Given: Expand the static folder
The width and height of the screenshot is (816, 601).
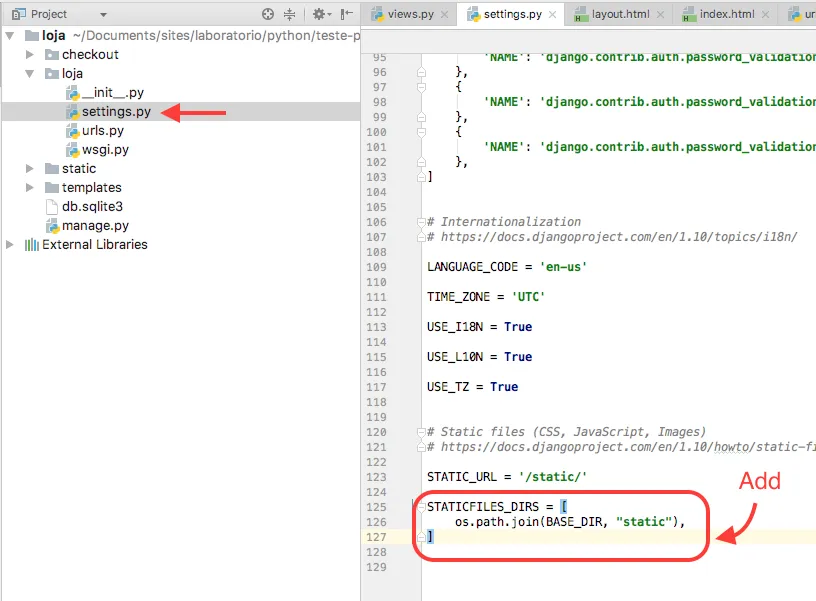Looking at the screenshot, I should point(30,169).
